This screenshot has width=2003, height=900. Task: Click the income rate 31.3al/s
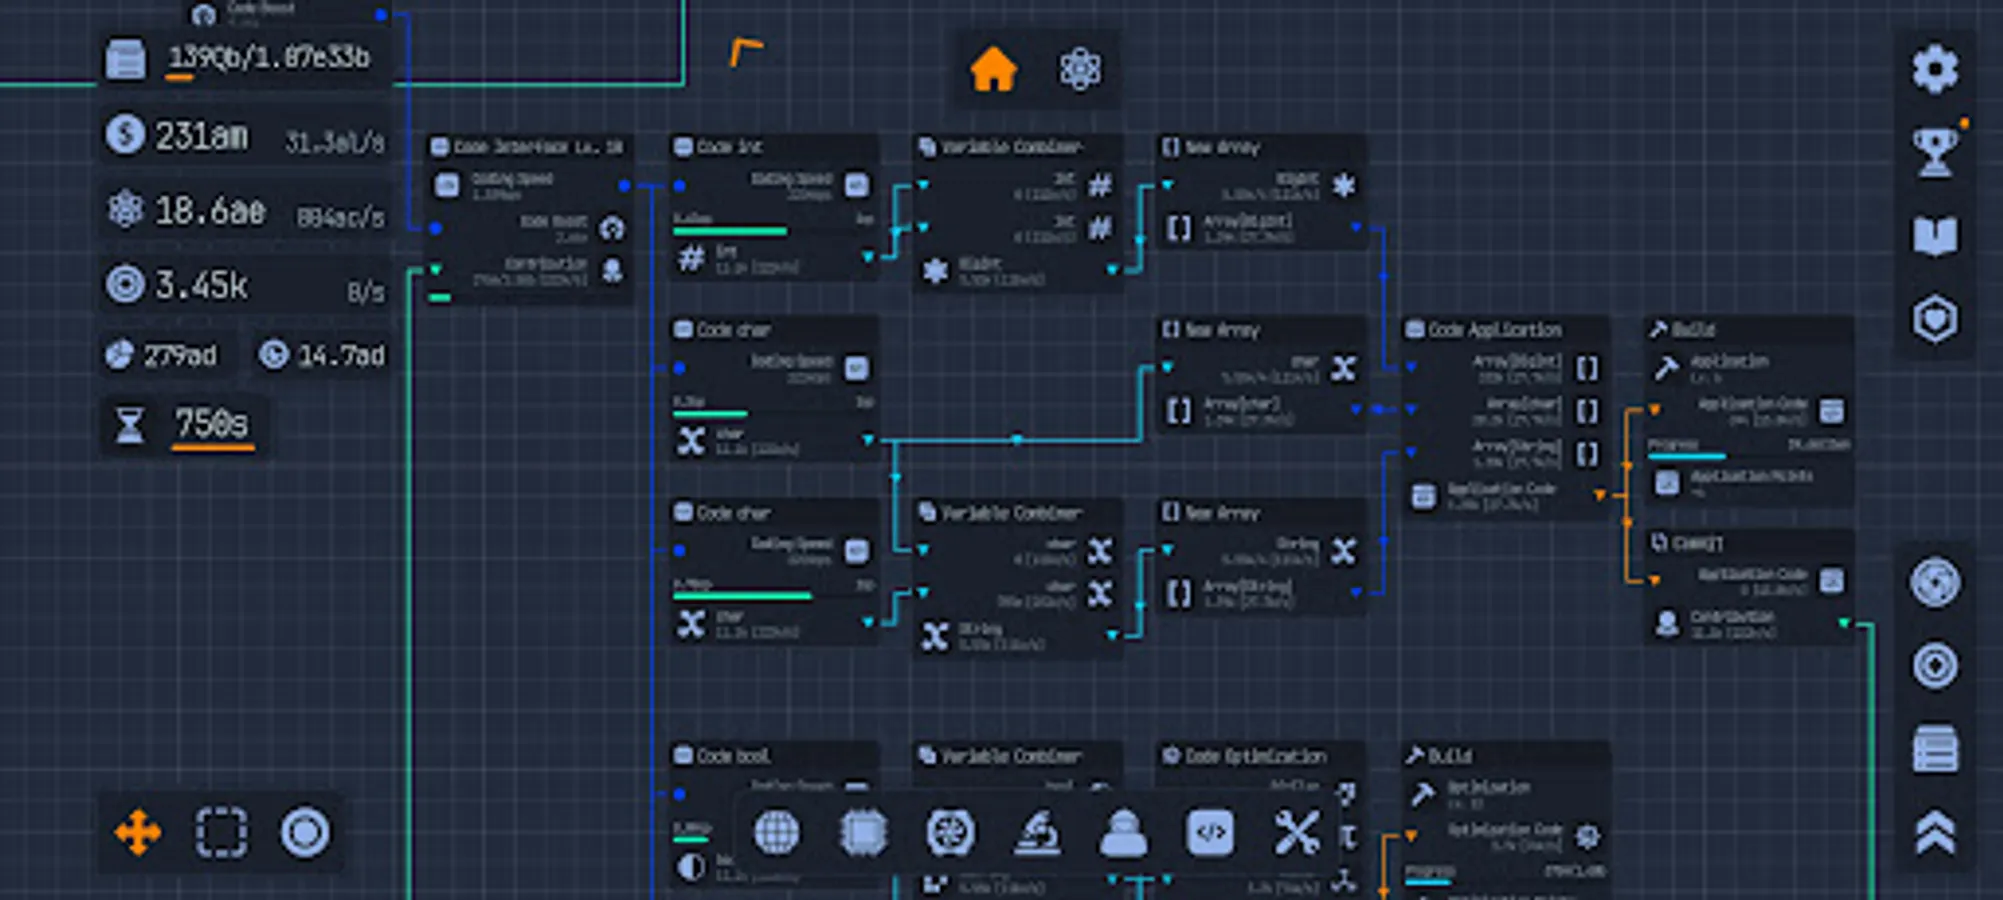pyautogui.click(x=334, y=142)
